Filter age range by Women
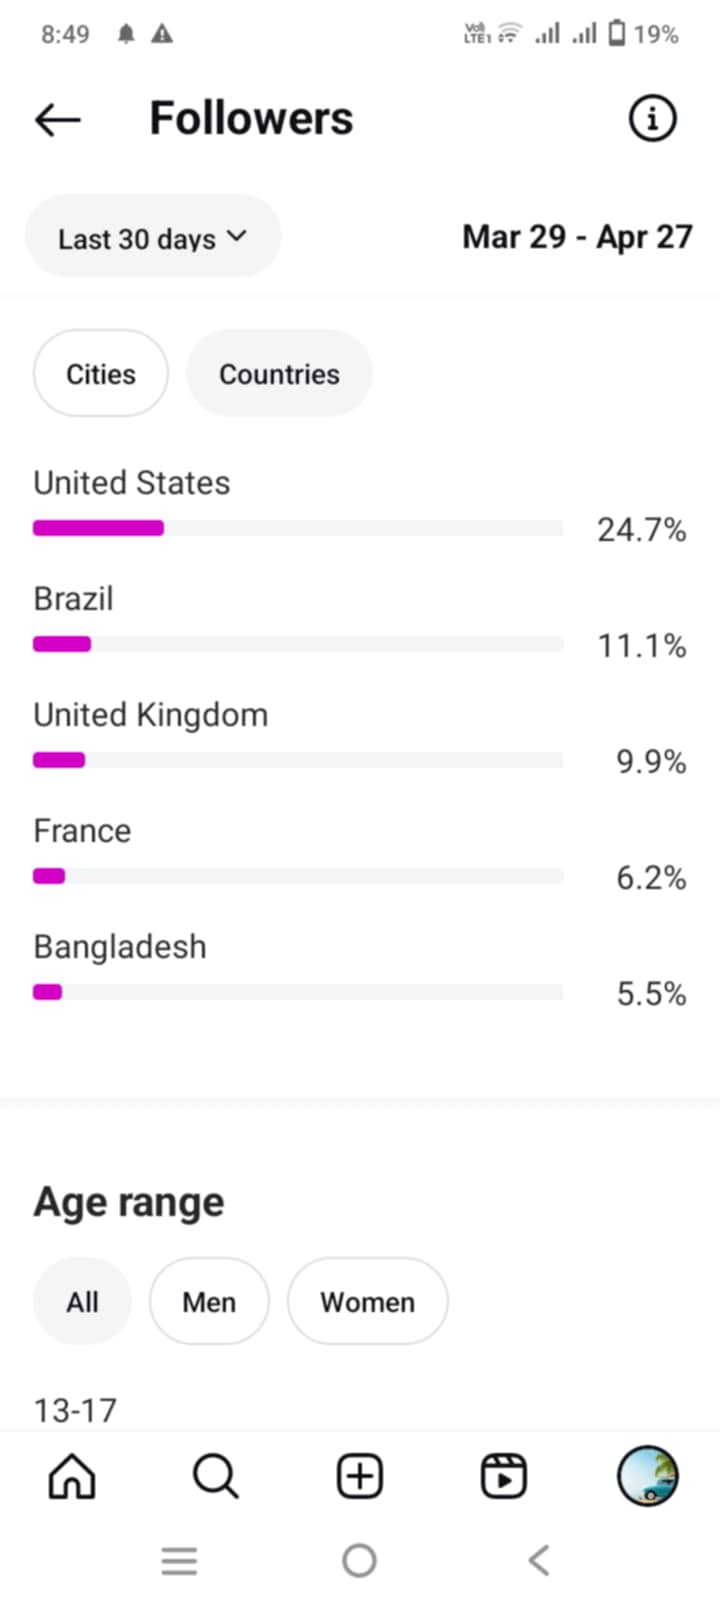720x1600 pixels. [367, 1302]
